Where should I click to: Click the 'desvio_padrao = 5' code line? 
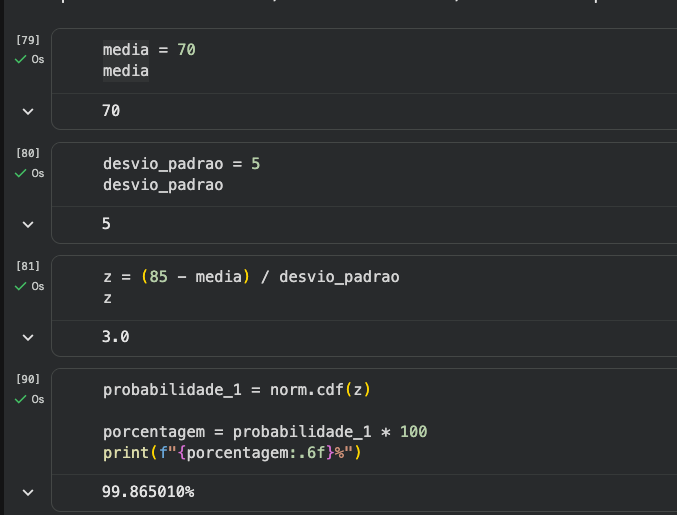click(181, 162)
